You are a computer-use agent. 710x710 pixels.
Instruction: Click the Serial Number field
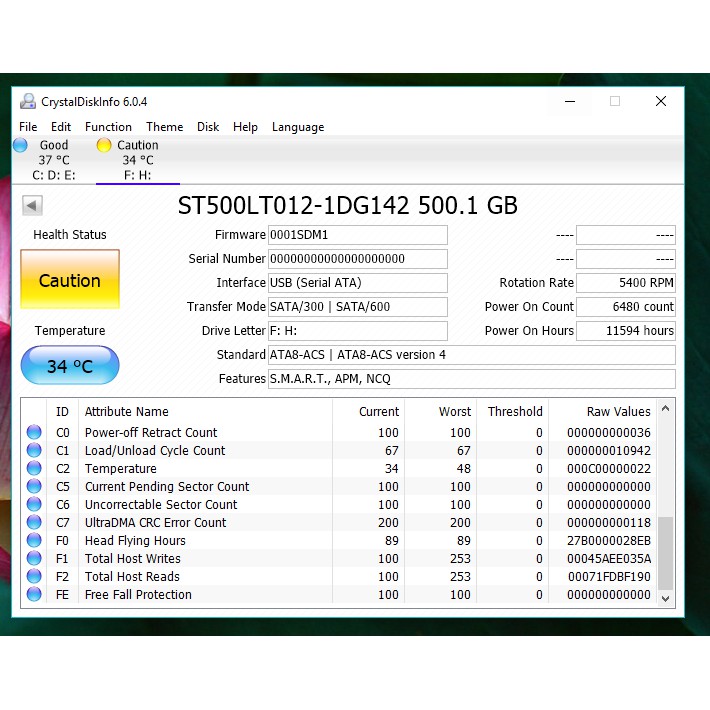[357, 259]
